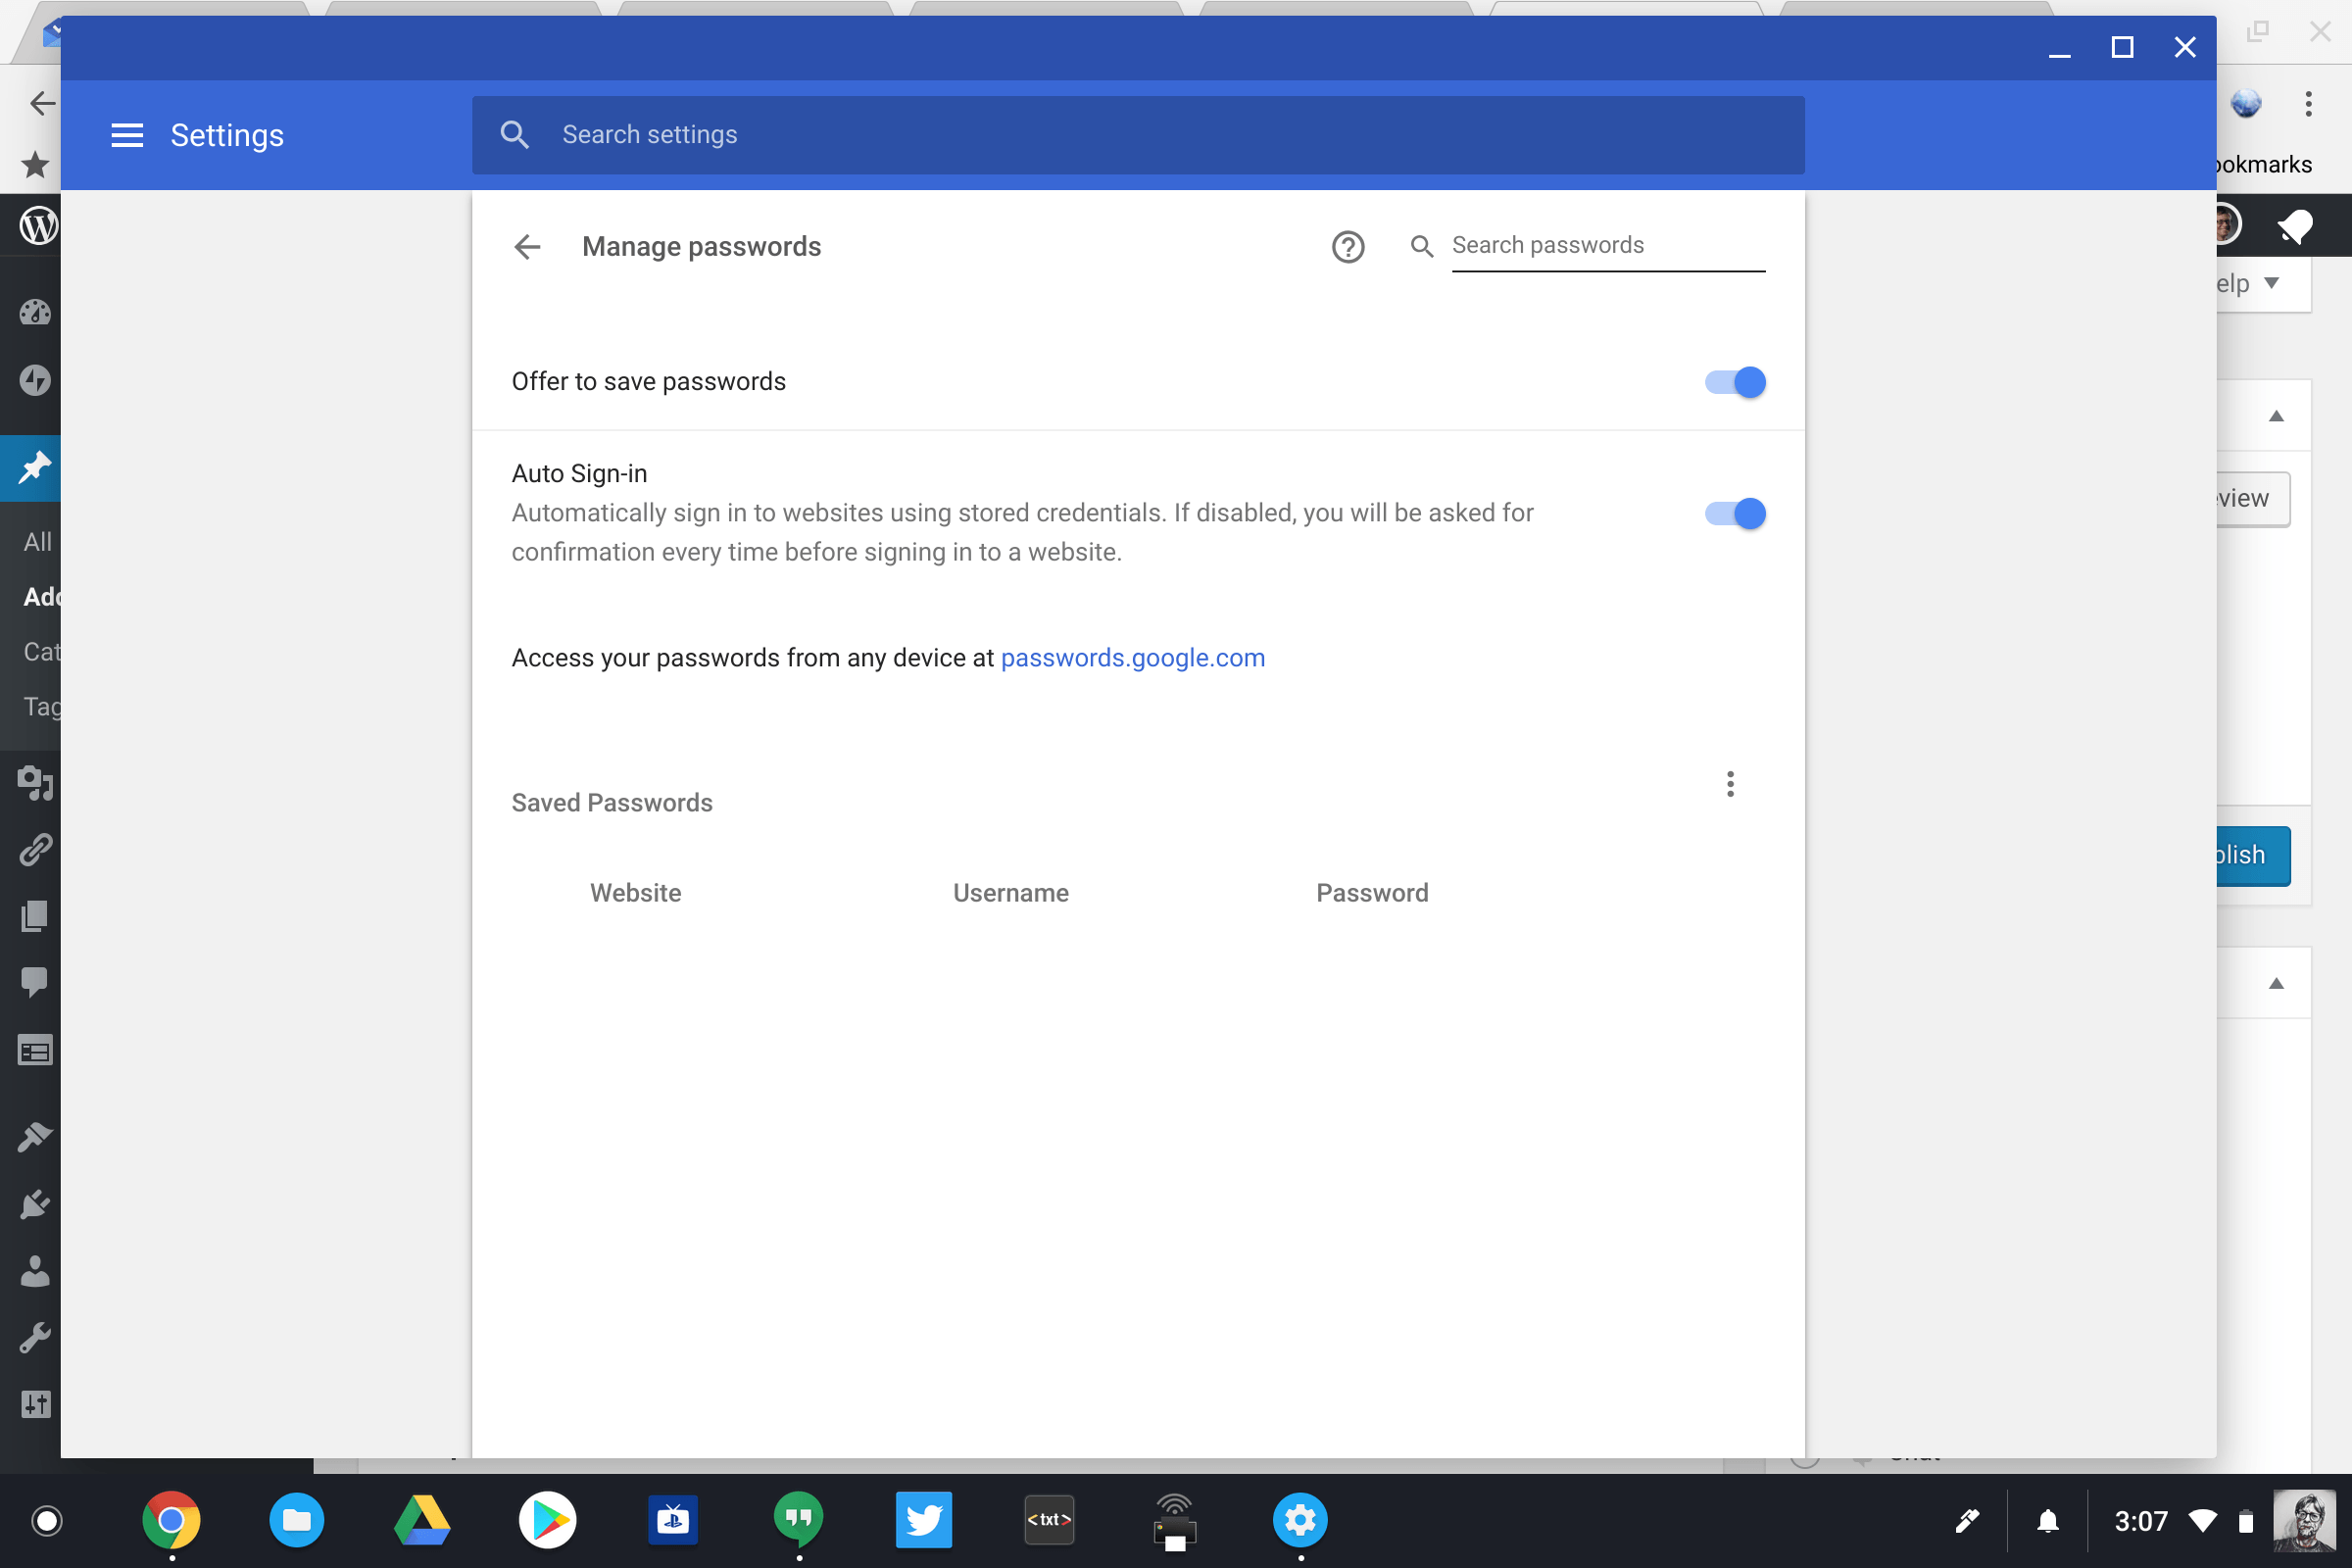The image size is (2352, 1568).
Task: Collapse the lower WordPress panel arrow
Action: coord(2276,984)
